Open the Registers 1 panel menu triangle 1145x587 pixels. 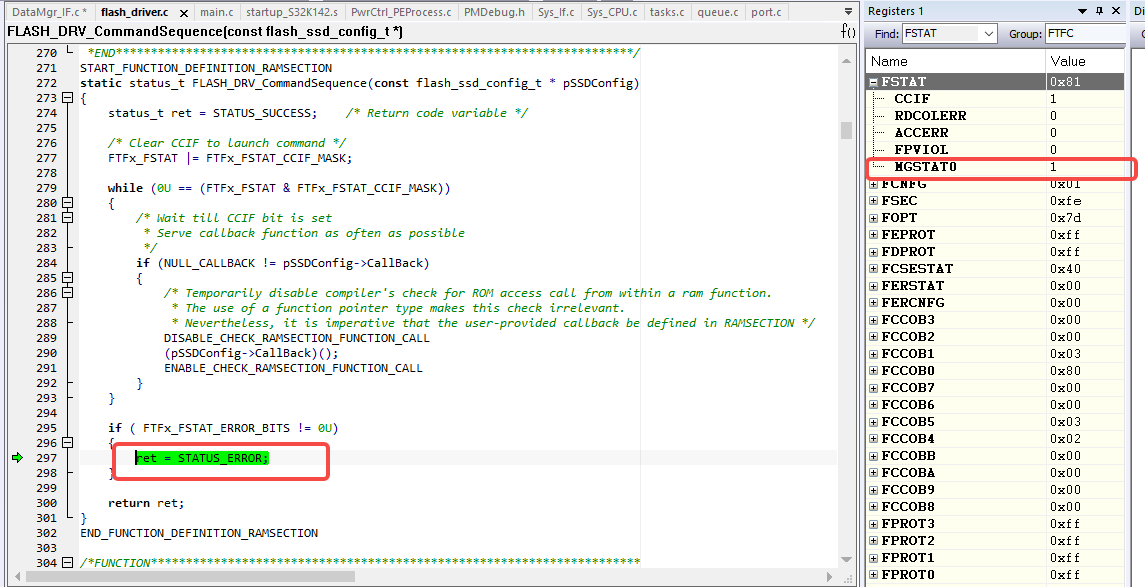(1082, 11)
